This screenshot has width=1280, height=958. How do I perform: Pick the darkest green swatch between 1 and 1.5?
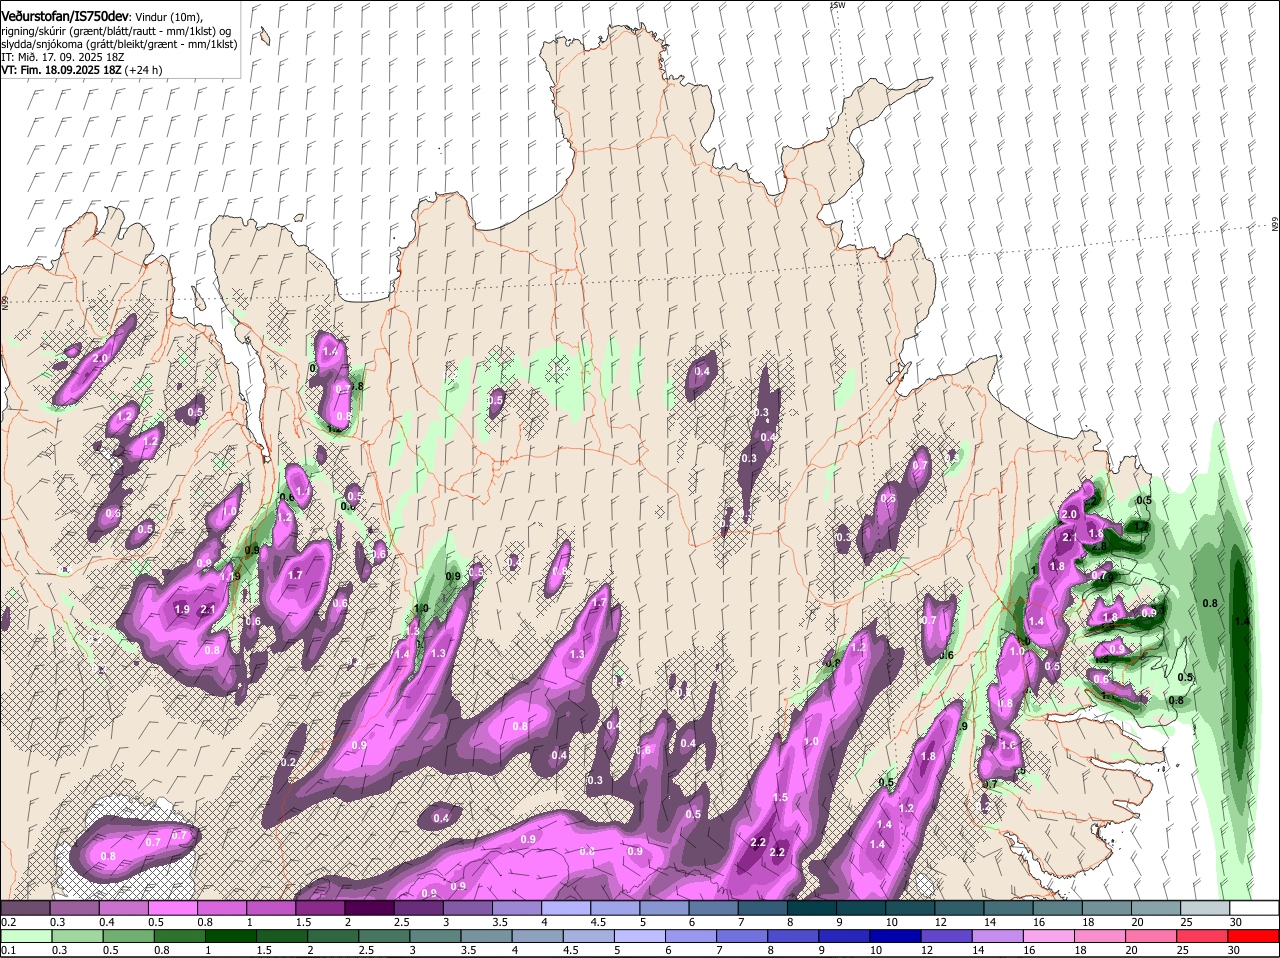[x=230, y=936]
